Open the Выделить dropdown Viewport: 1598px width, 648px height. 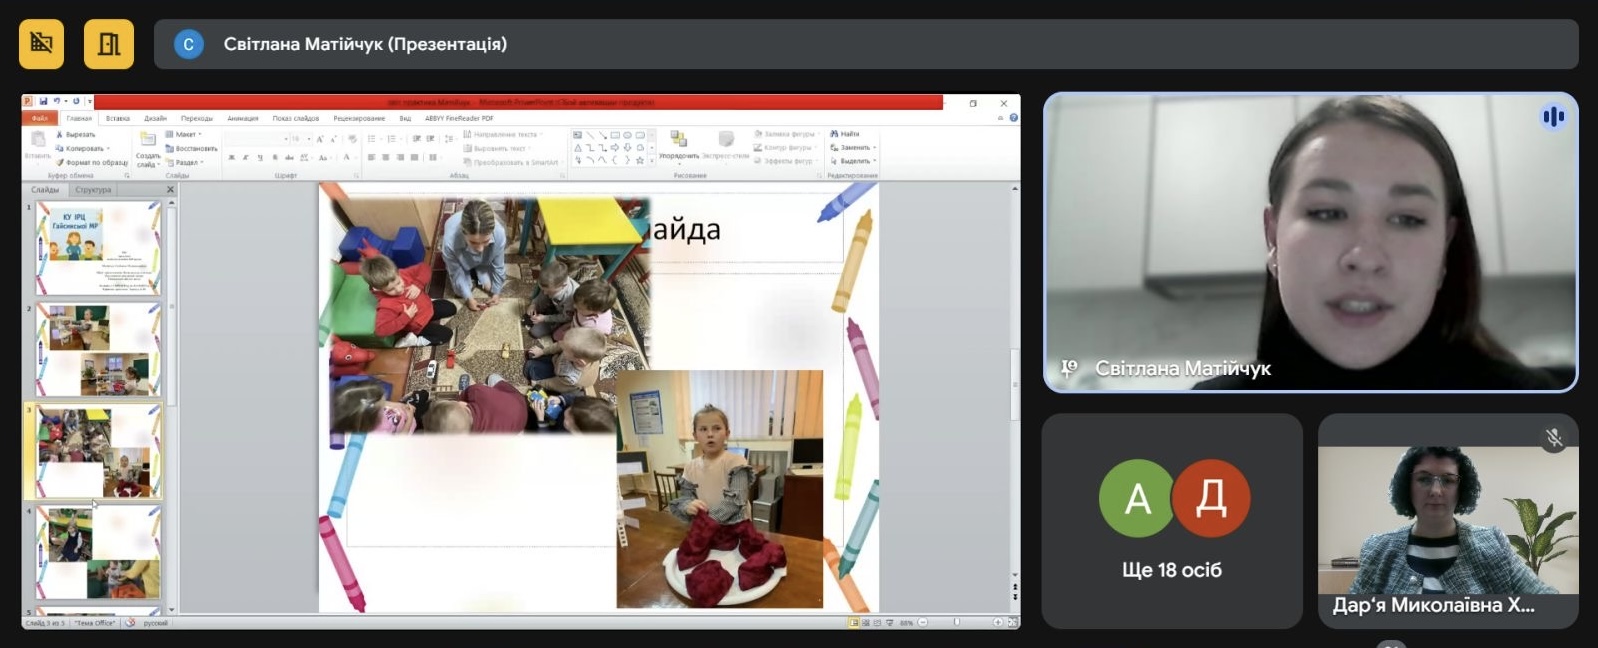click(853, 161)
